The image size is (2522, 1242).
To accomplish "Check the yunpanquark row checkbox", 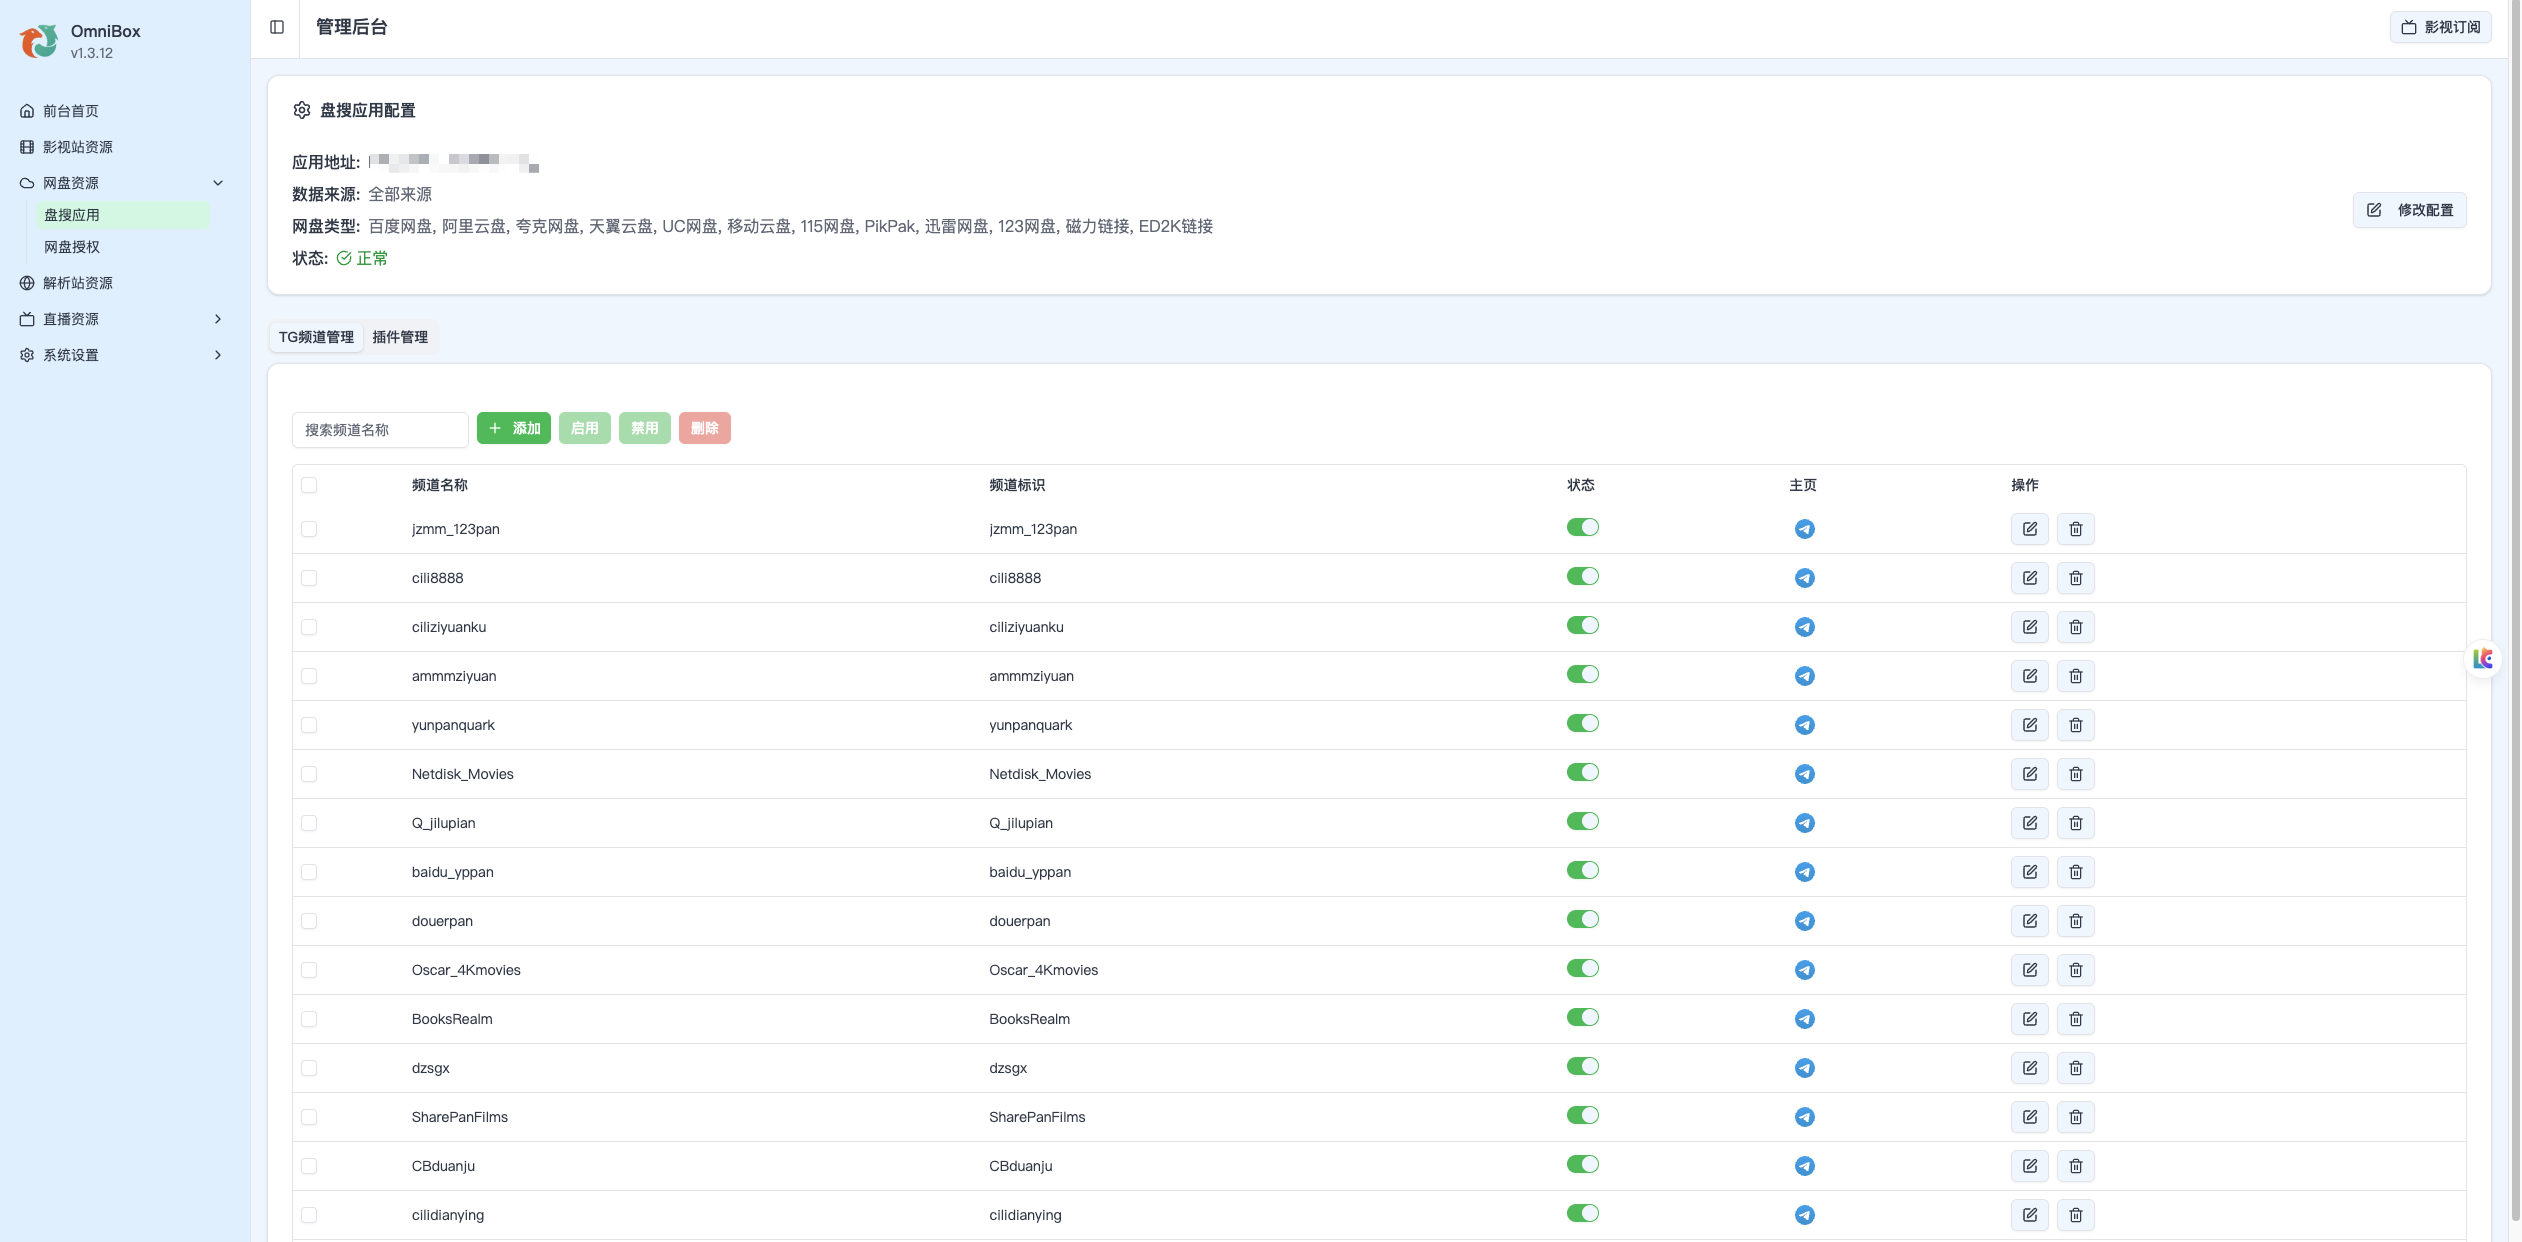I will pos(309,725).
